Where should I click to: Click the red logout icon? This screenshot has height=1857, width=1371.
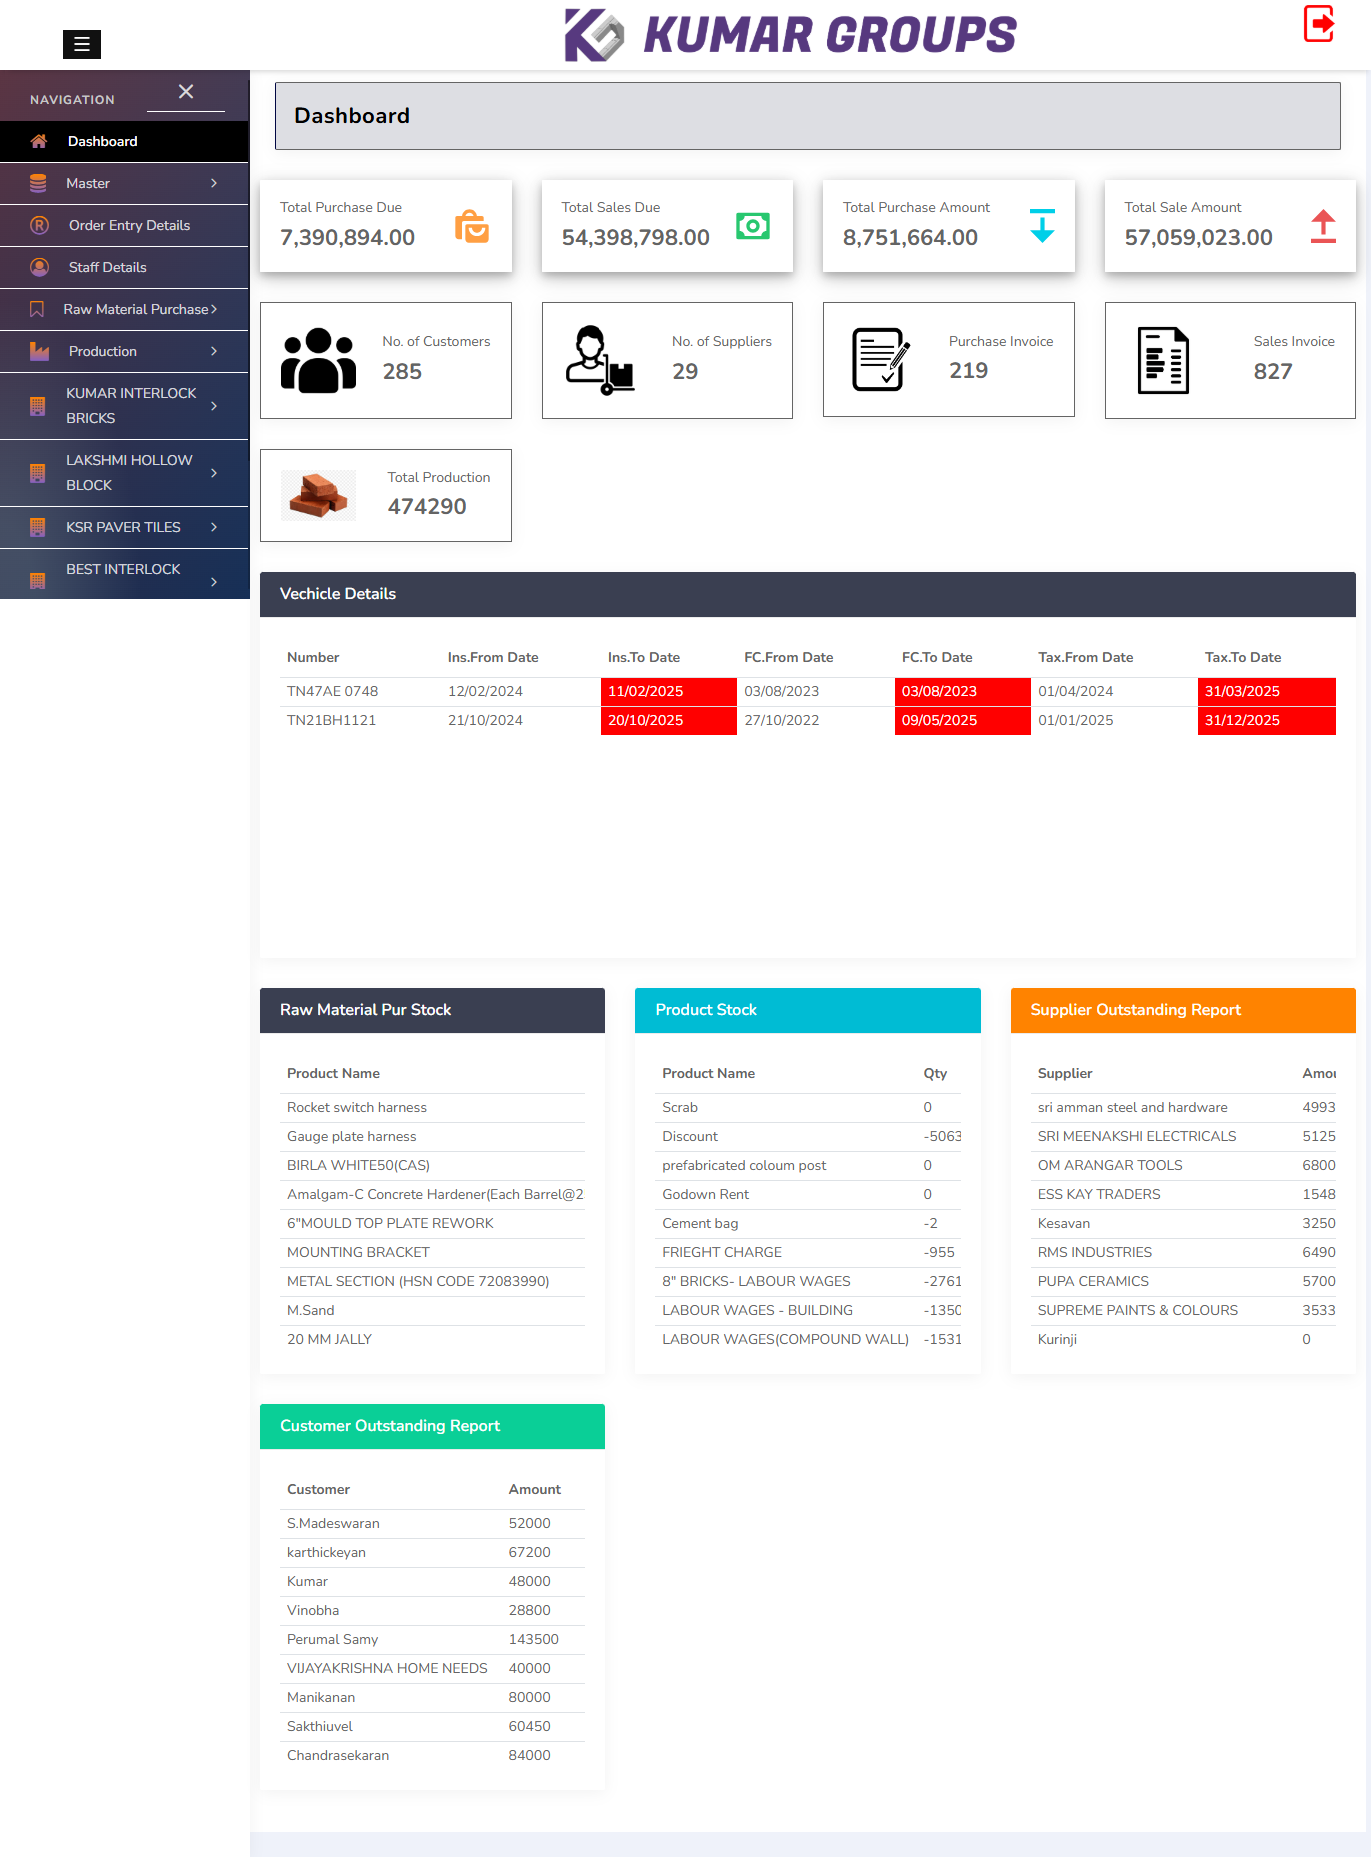click(1319, 24)
